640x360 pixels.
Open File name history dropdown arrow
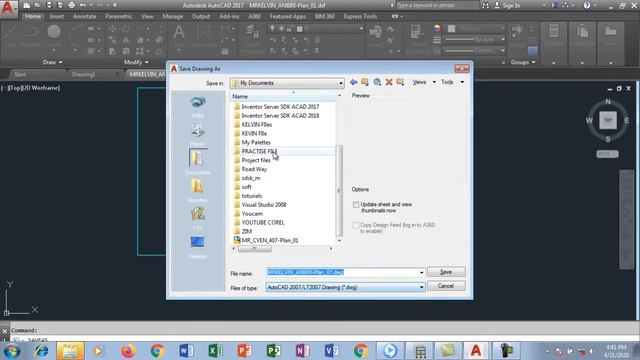tap(421, 272)
